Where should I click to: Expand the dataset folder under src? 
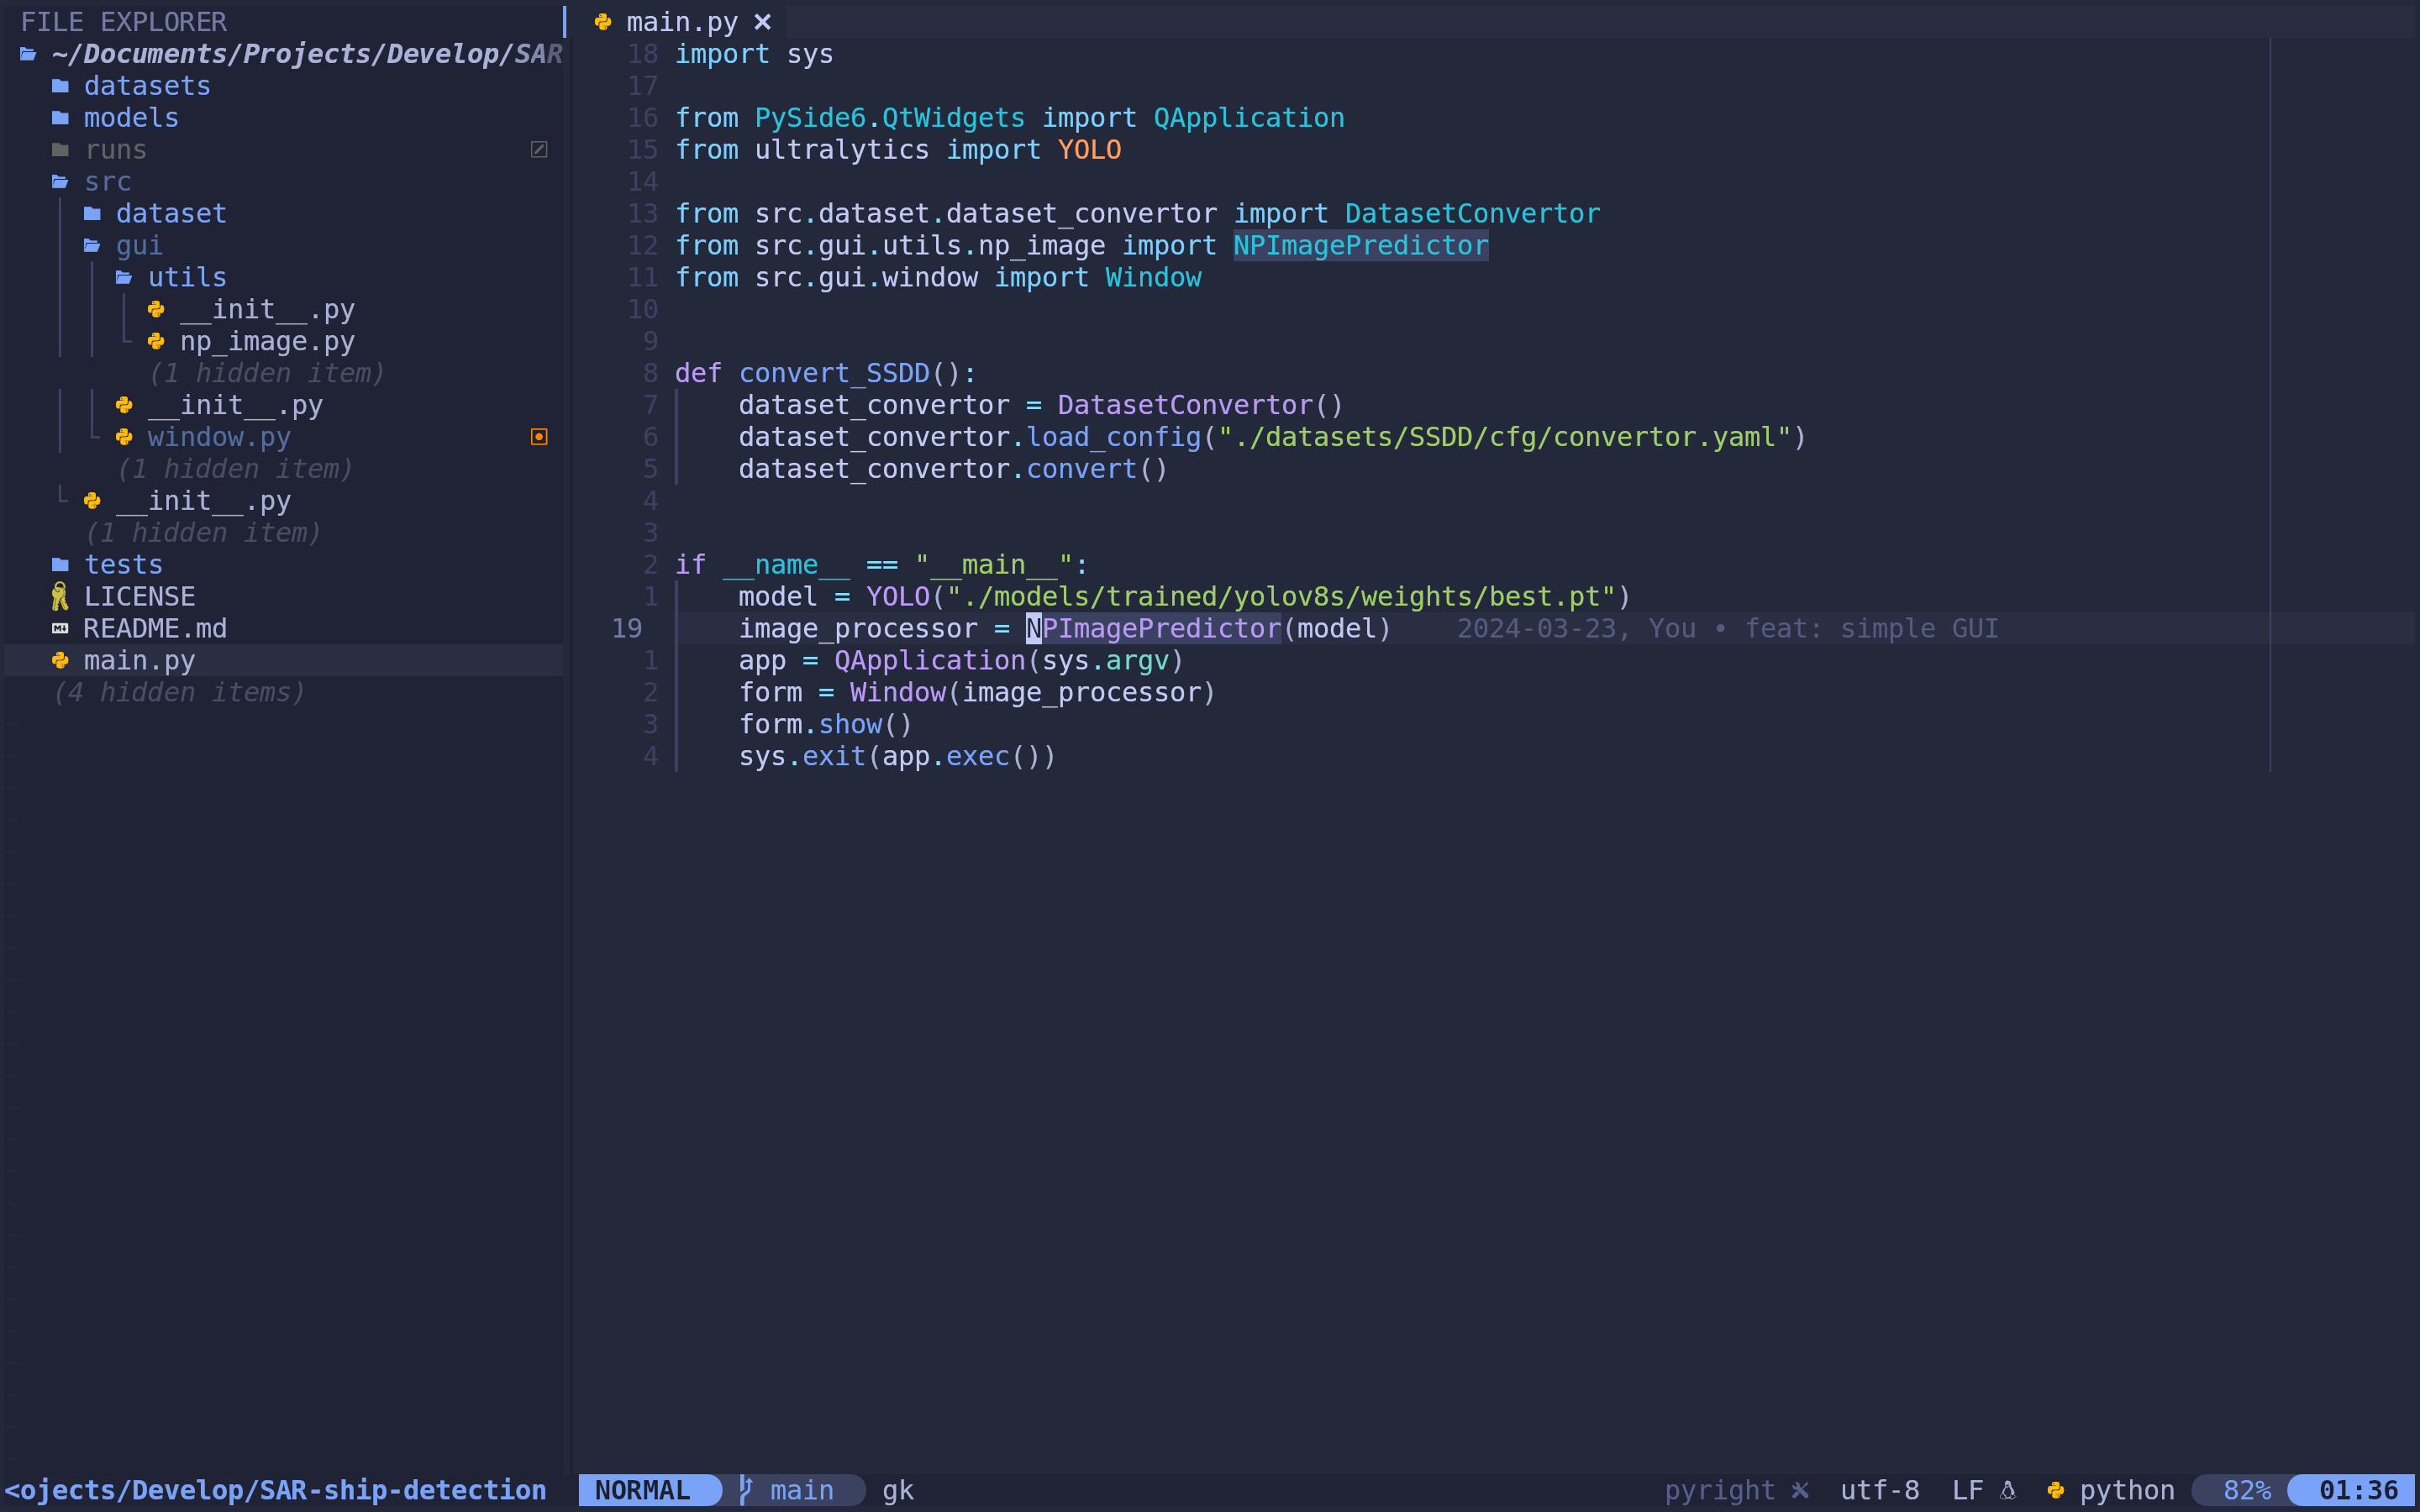[x=171, y=214]
